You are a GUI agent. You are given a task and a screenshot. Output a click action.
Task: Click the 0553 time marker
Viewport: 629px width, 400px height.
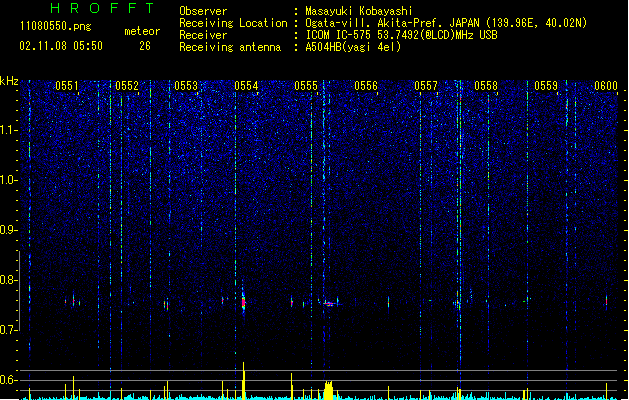186,86
